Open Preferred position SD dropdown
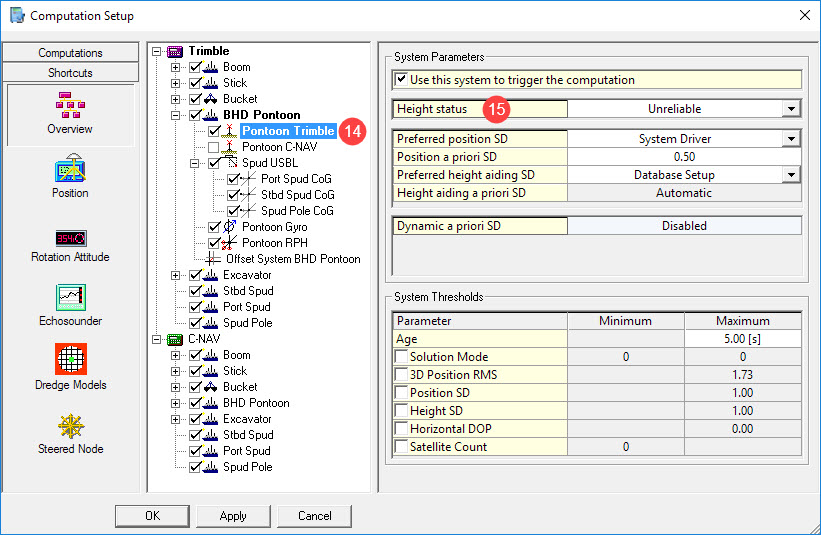Image resolution: width=821 pixels, height=535 pixels. (791, 139)
